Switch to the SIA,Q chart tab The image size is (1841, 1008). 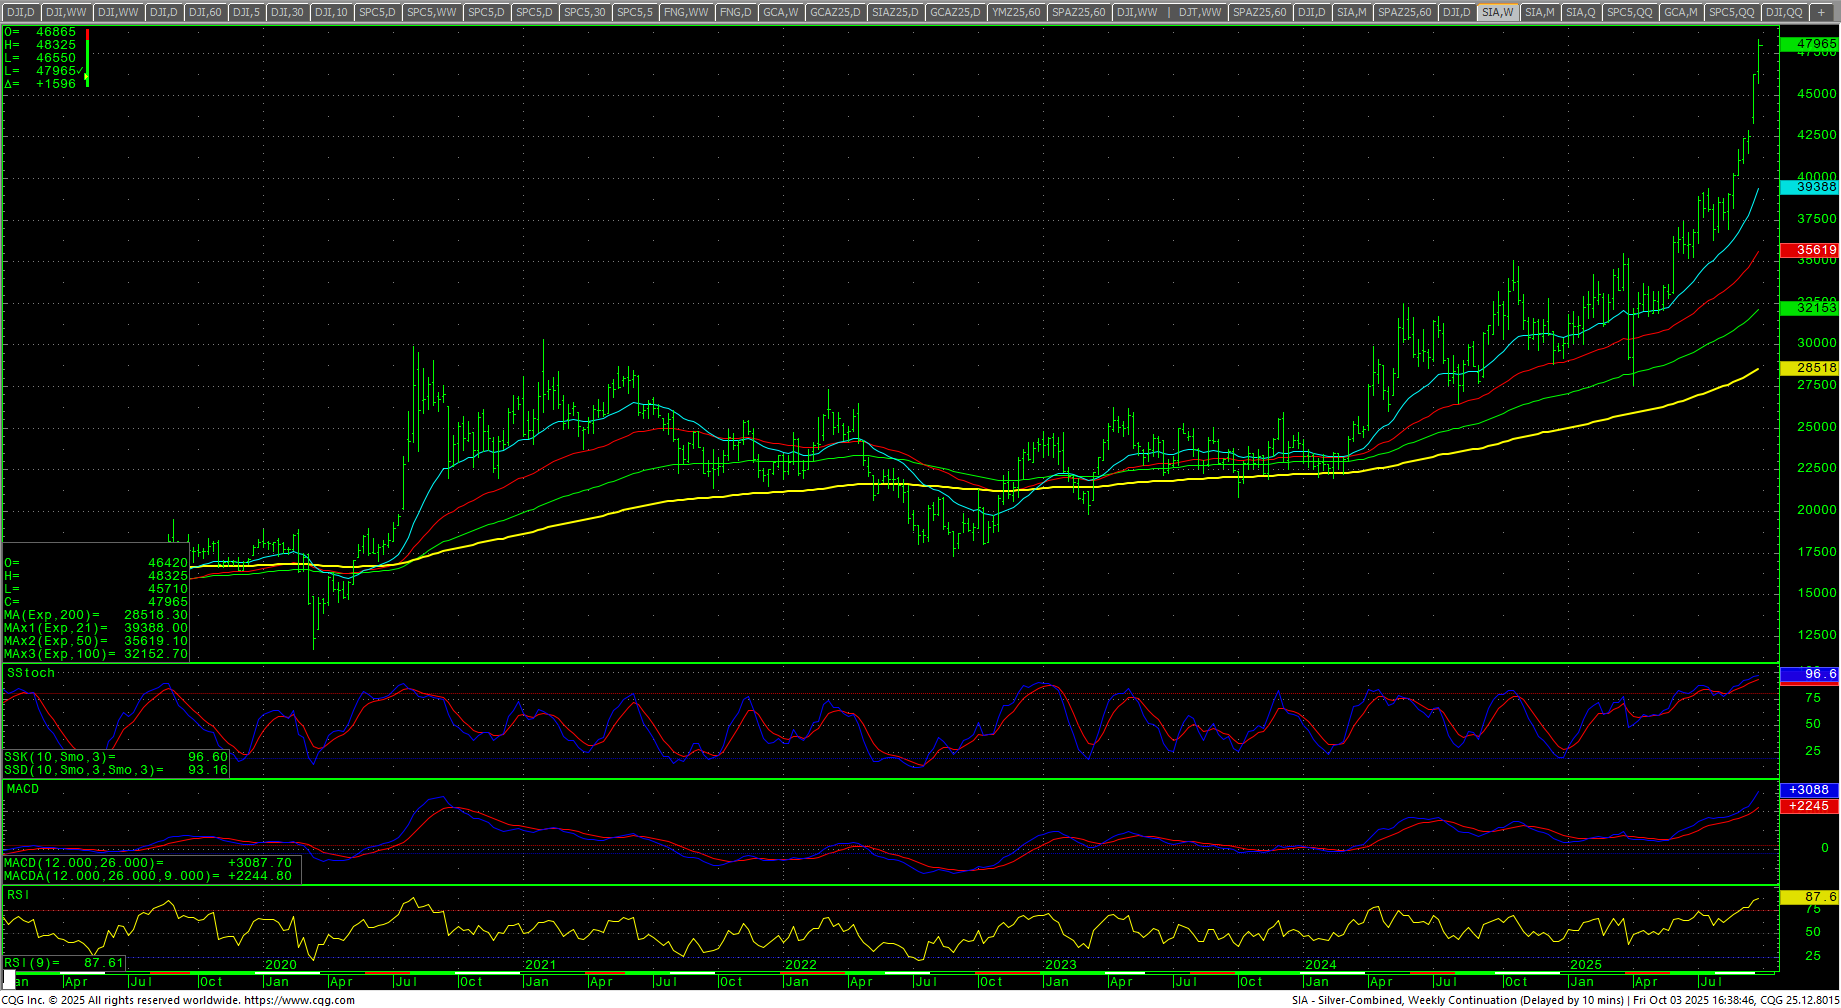(x=1580, y=12)
